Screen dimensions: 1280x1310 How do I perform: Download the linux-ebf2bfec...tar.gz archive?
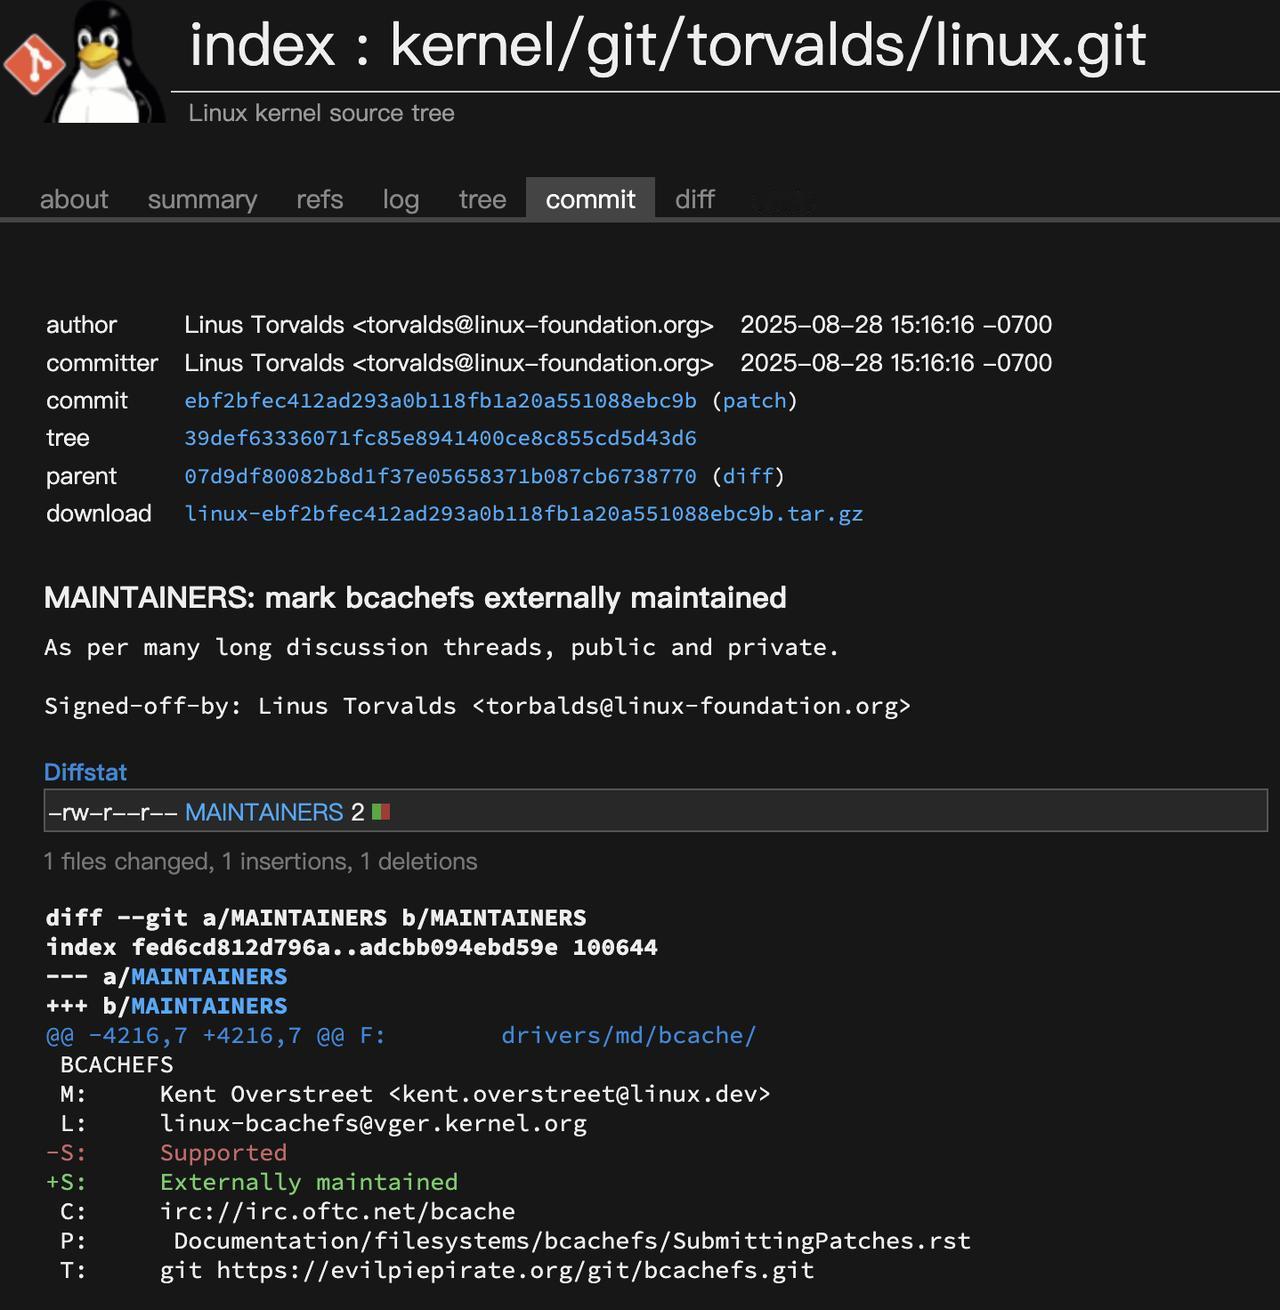tap(524, 514)
